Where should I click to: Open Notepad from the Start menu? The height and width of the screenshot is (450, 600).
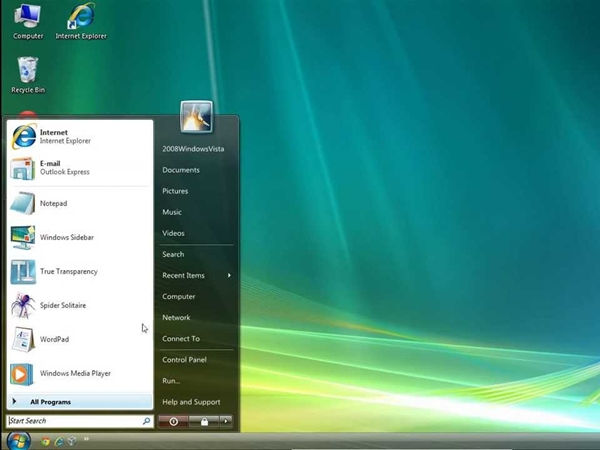pos(52,204)
